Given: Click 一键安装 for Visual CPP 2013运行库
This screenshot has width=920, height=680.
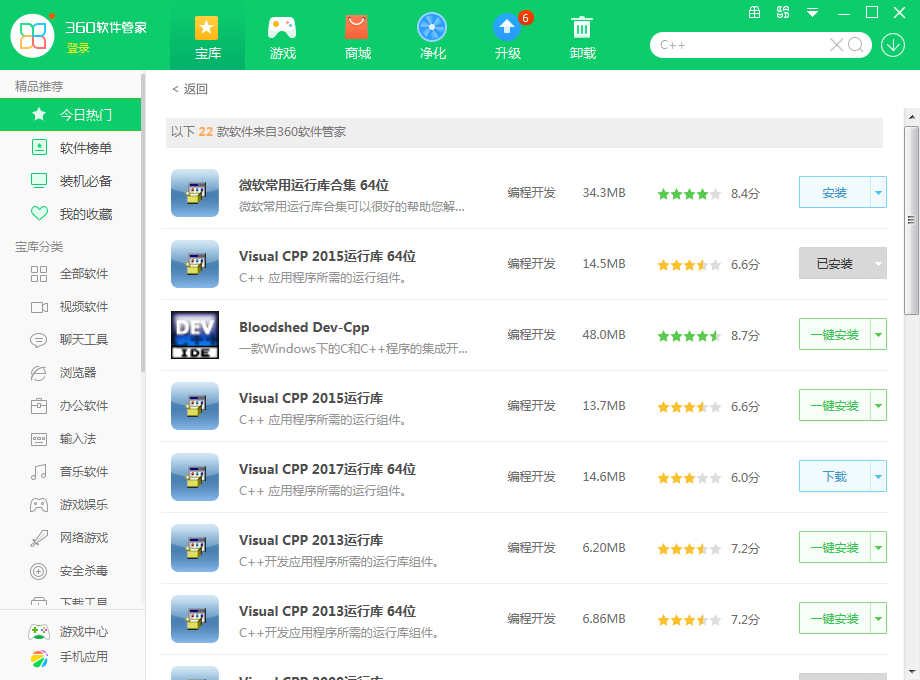Looking at the screenshot, I should click(834, 547).
